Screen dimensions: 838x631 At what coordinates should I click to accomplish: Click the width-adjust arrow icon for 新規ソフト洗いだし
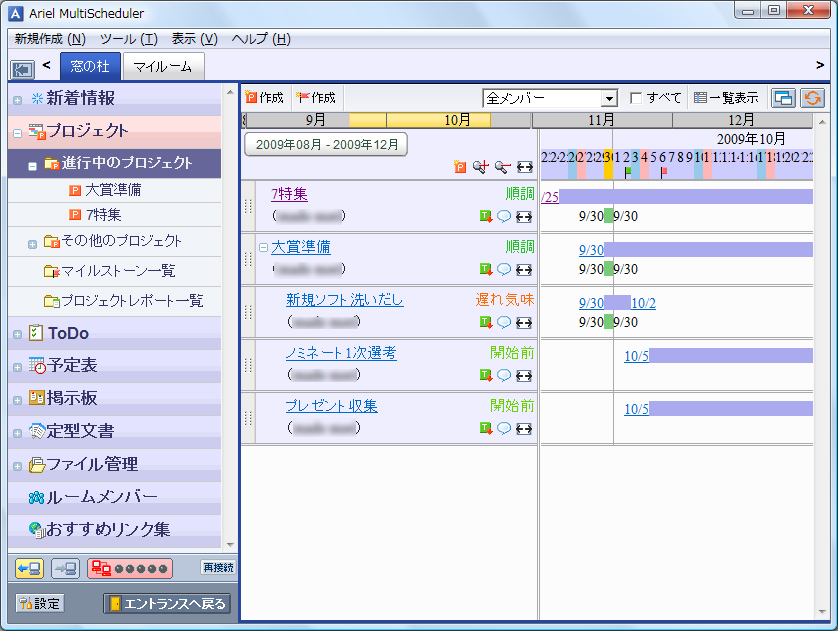[x=524, y=322]
